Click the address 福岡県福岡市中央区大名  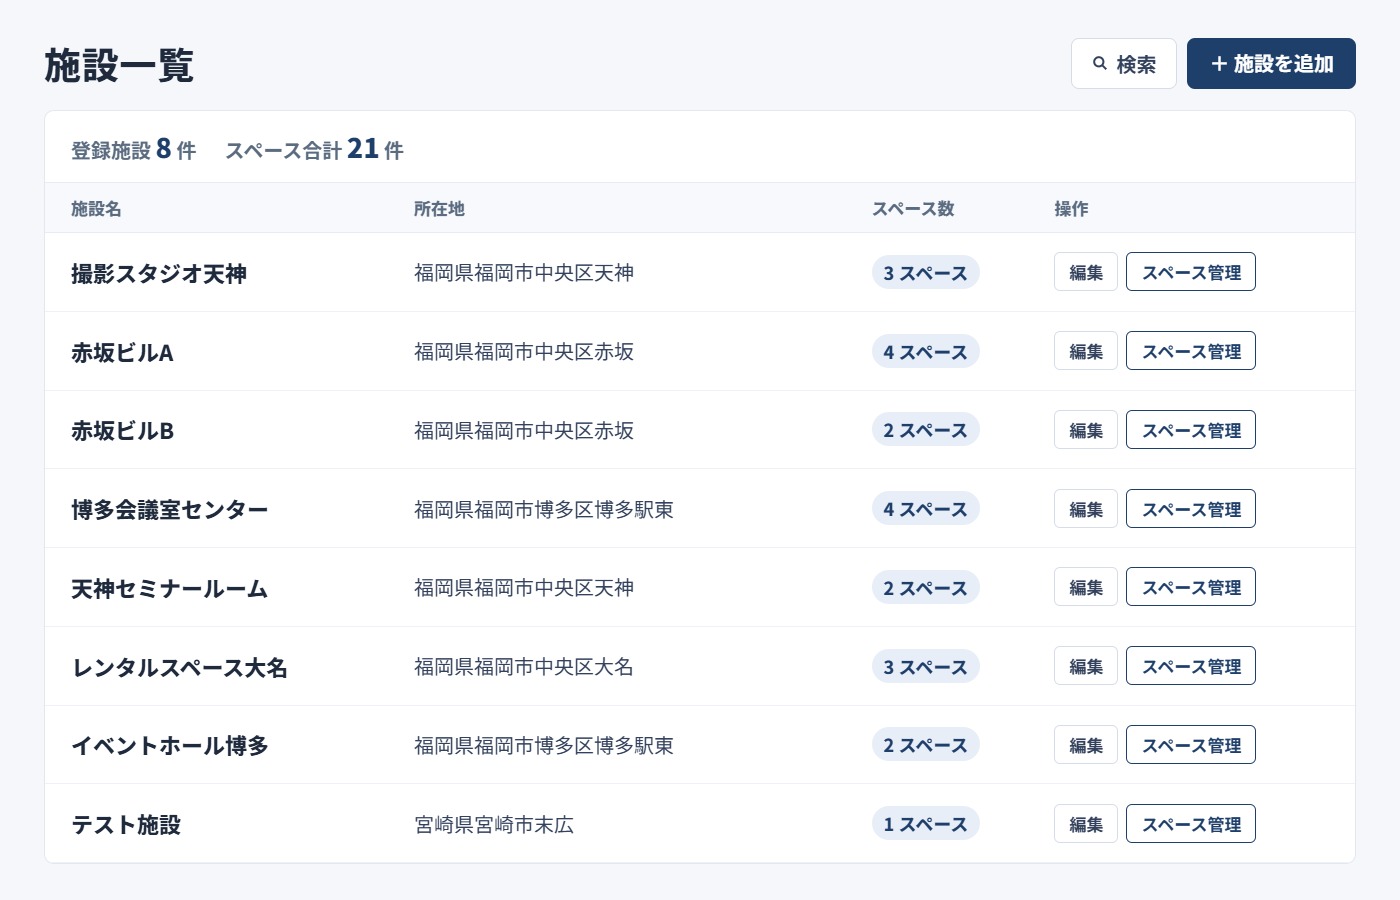point(524,667)
